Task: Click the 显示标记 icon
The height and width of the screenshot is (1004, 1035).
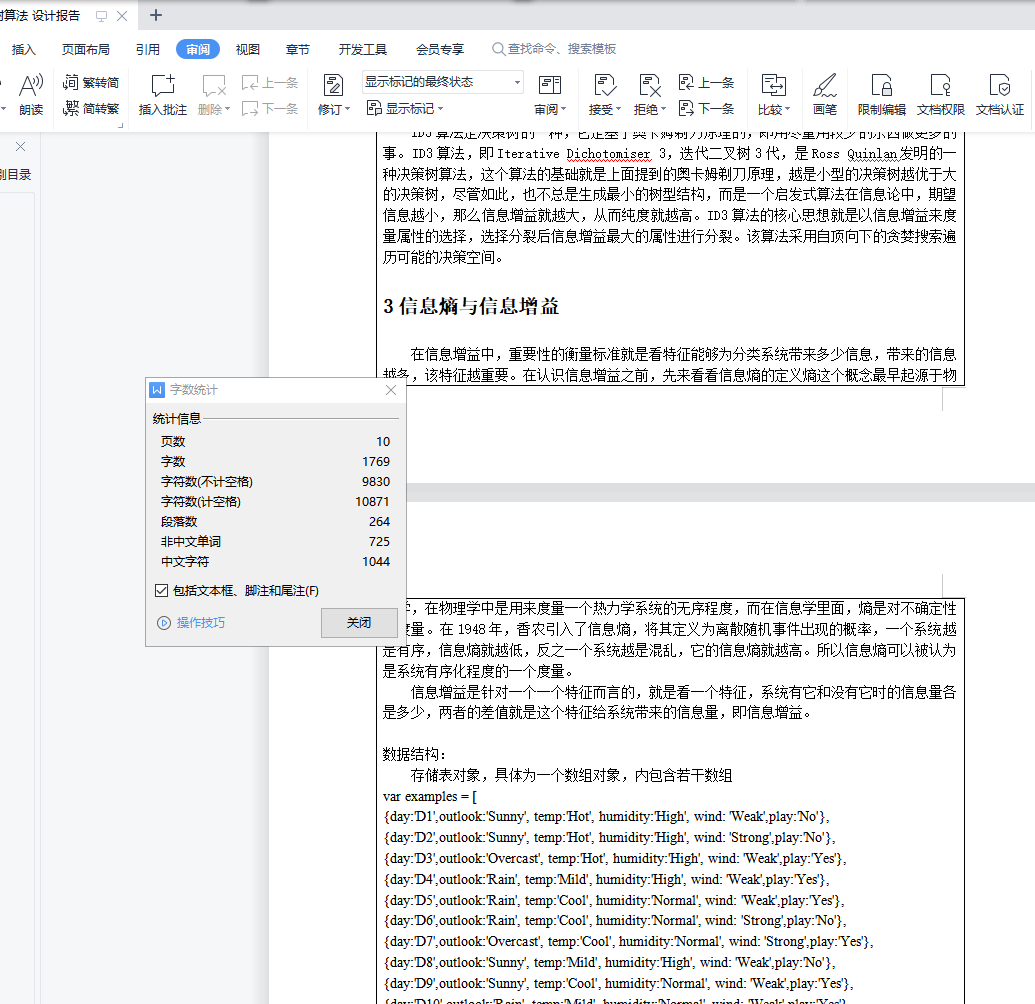Action: (374, 108)
